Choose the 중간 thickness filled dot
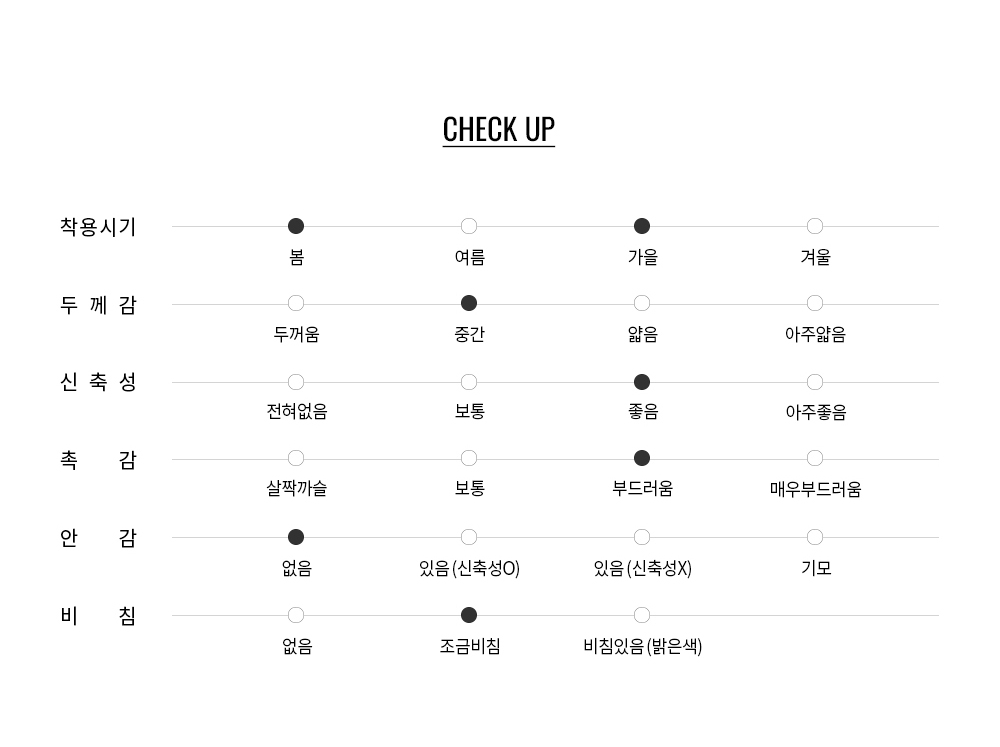Screen dimensions: 1000x747 [469, 303]
